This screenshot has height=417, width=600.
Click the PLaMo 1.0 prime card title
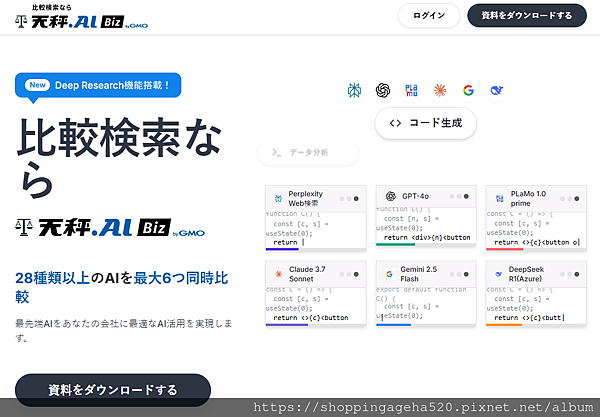tap(528, 199)
